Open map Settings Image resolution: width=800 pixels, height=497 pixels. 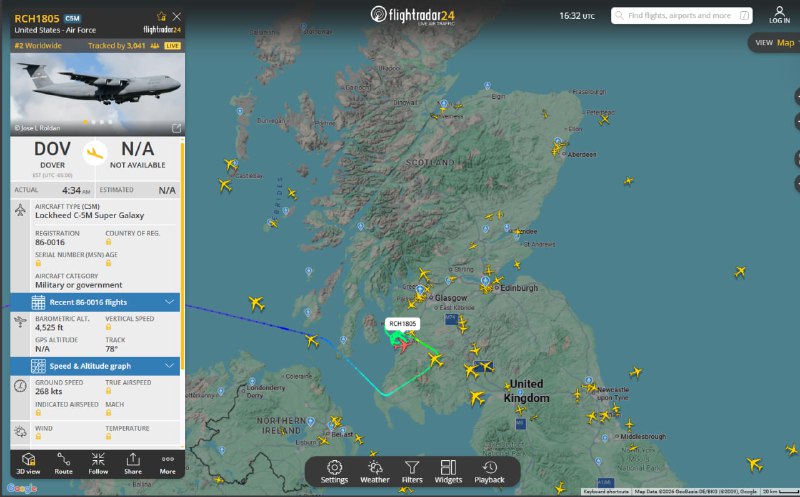334,471
